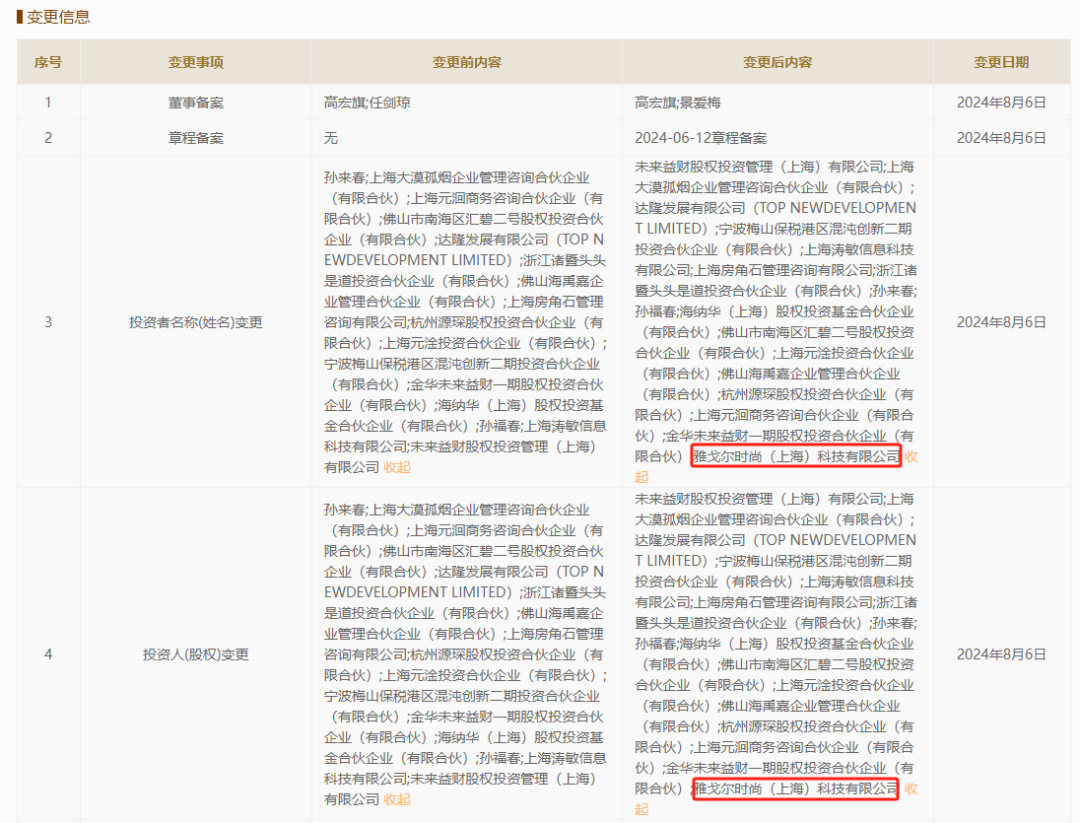Click the 投资者名称(姓名)变更 cell
1080x823 pixels.
196,322
